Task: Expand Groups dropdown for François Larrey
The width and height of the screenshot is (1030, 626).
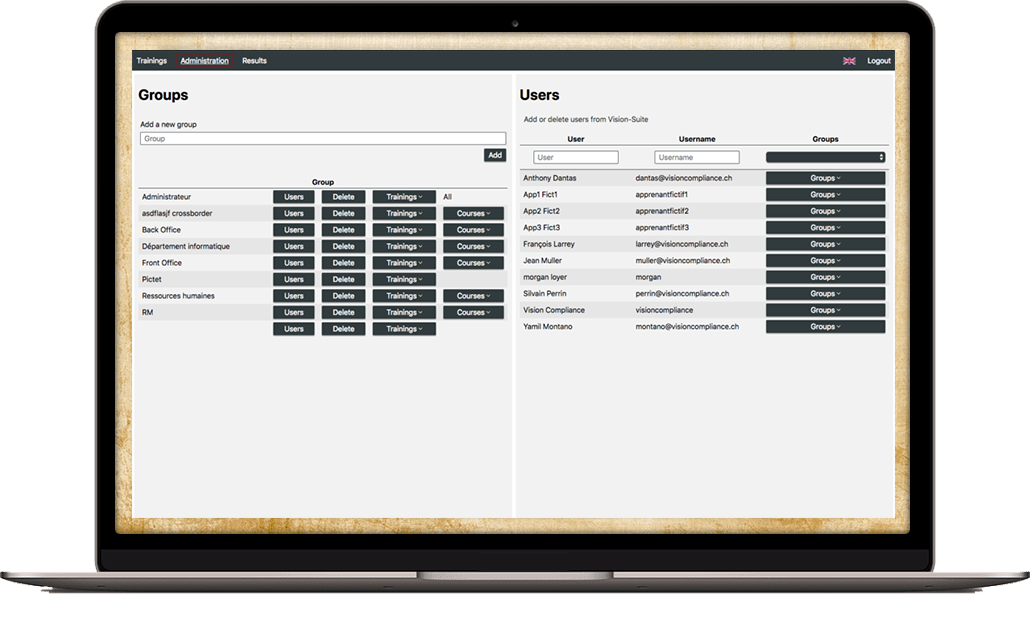Action: tap(825, 244)
